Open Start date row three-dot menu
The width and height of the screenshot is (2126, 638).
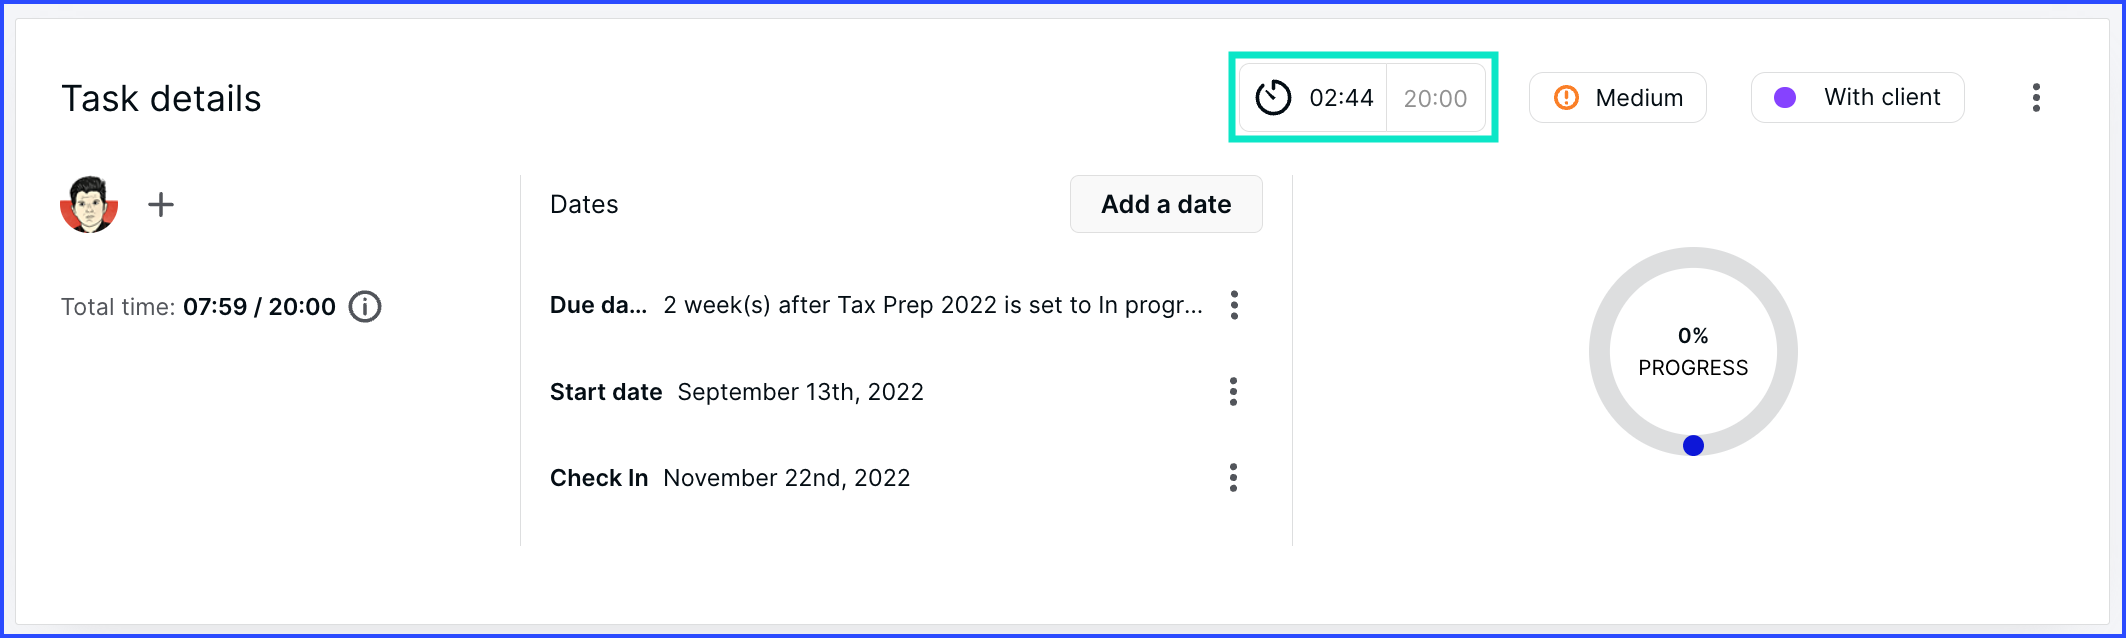tap(1234, 392)
